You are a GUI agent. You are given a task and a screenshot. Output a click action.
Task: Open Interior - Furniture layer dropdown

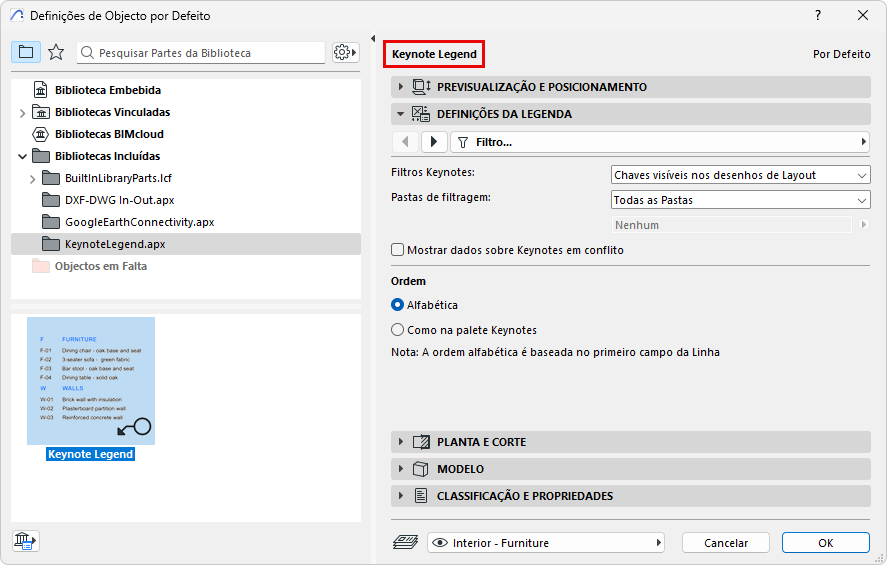click(546, 543)
